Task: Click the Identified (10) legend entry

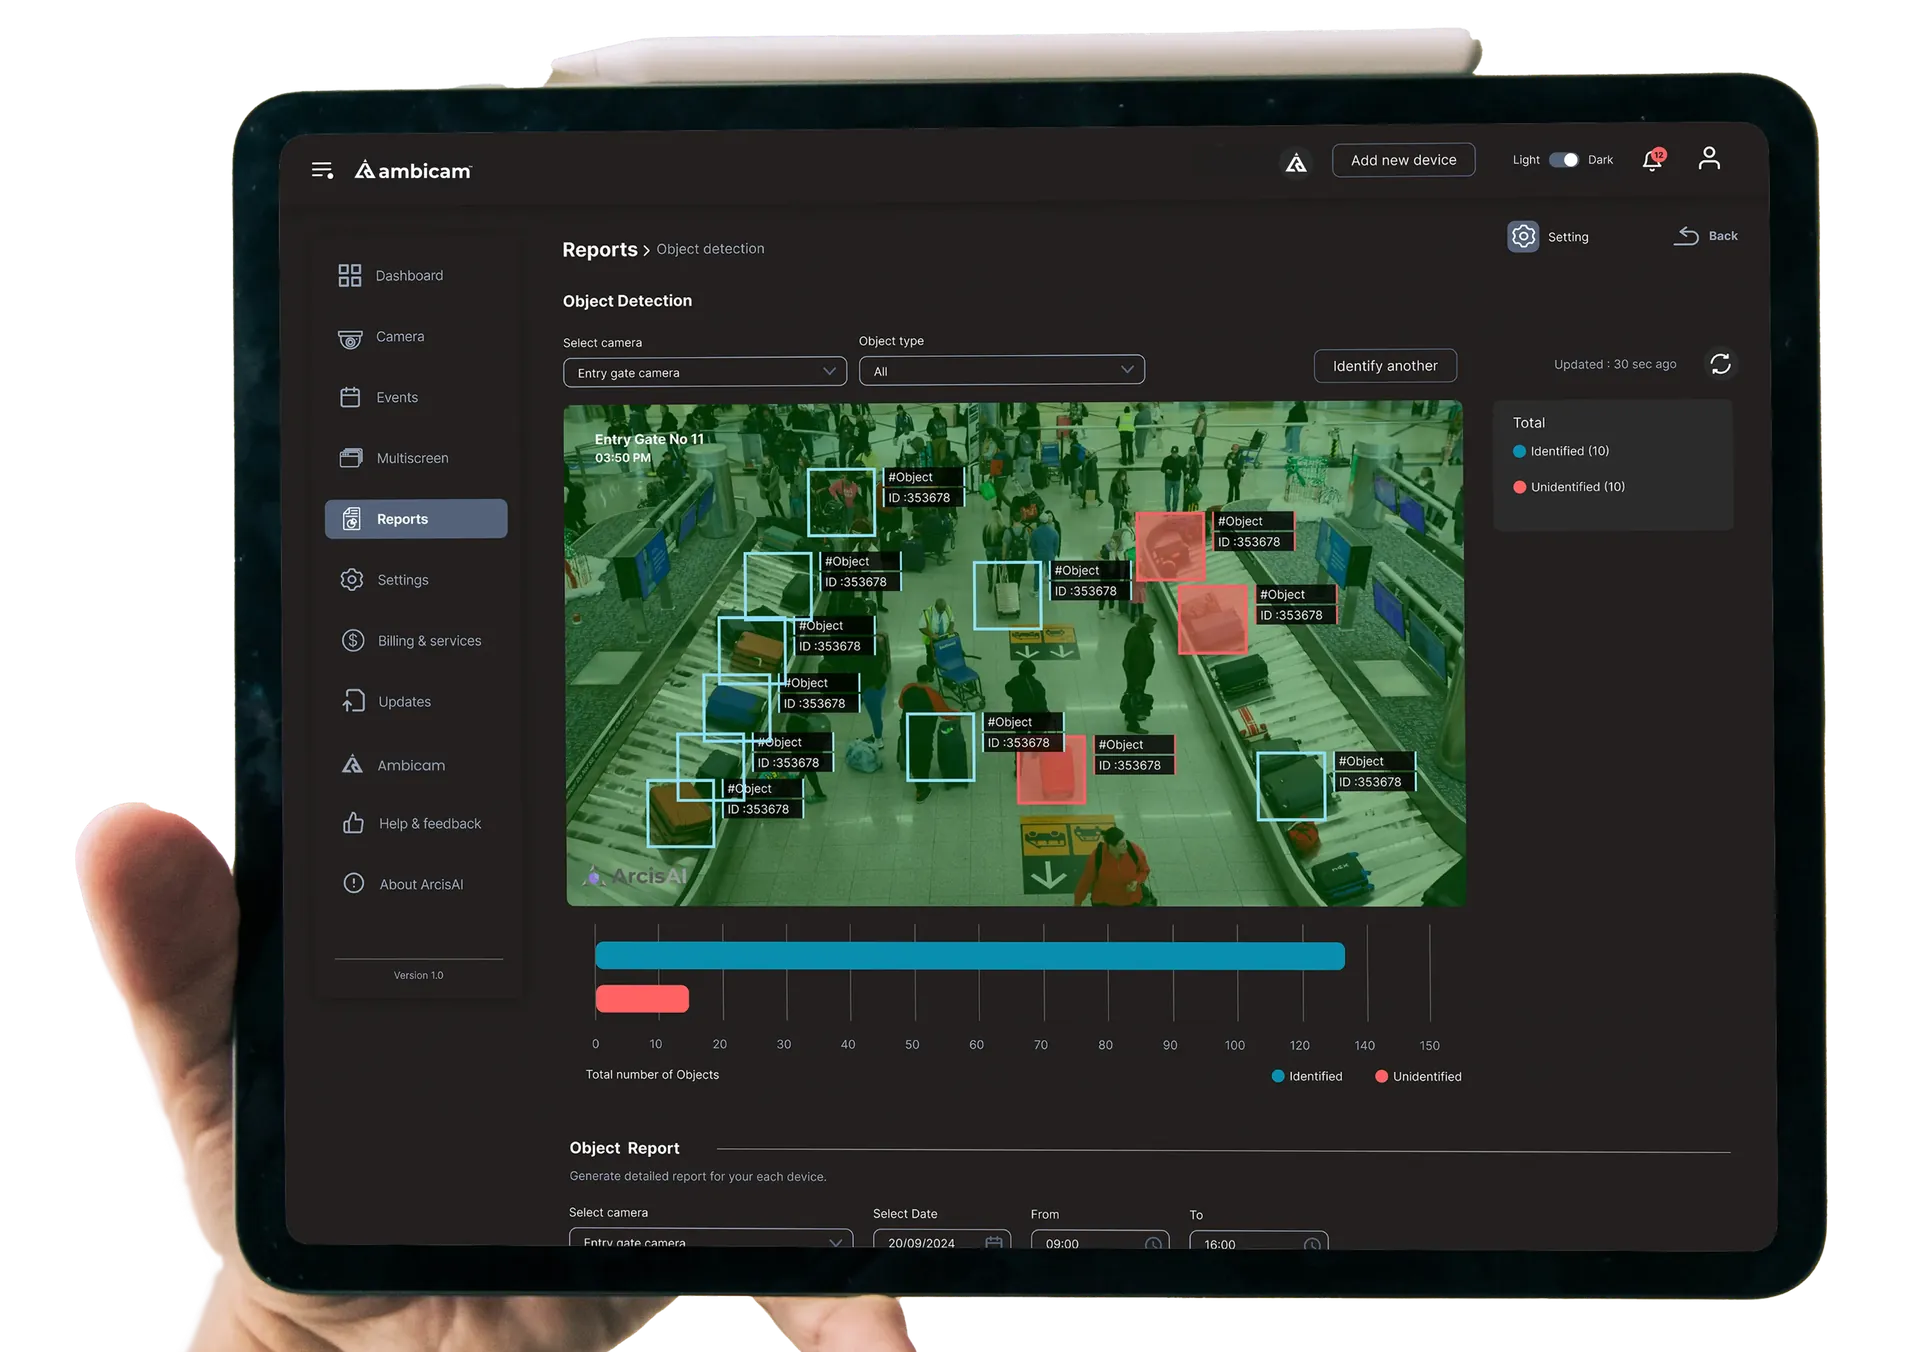Action: pos(1561,451)
